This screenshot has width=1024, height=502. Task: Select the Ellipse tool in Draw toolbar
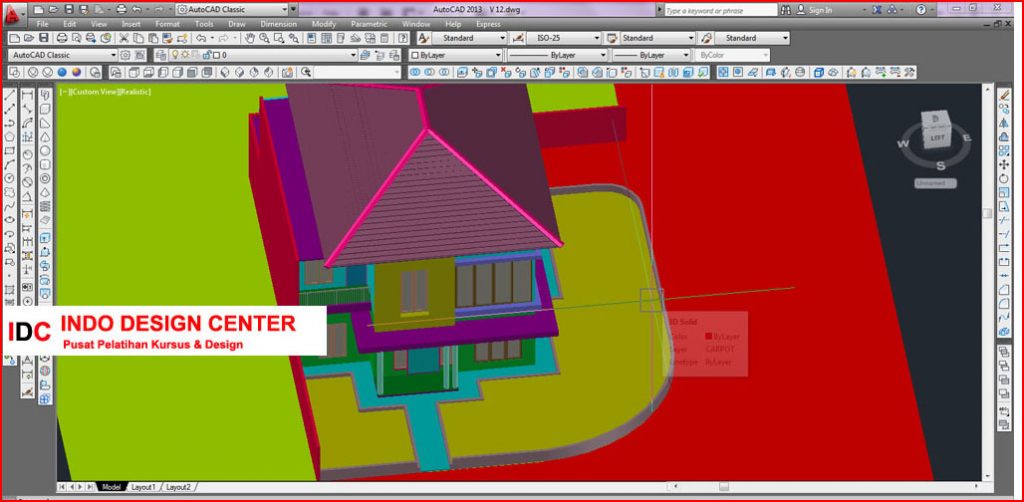(10, 219)
